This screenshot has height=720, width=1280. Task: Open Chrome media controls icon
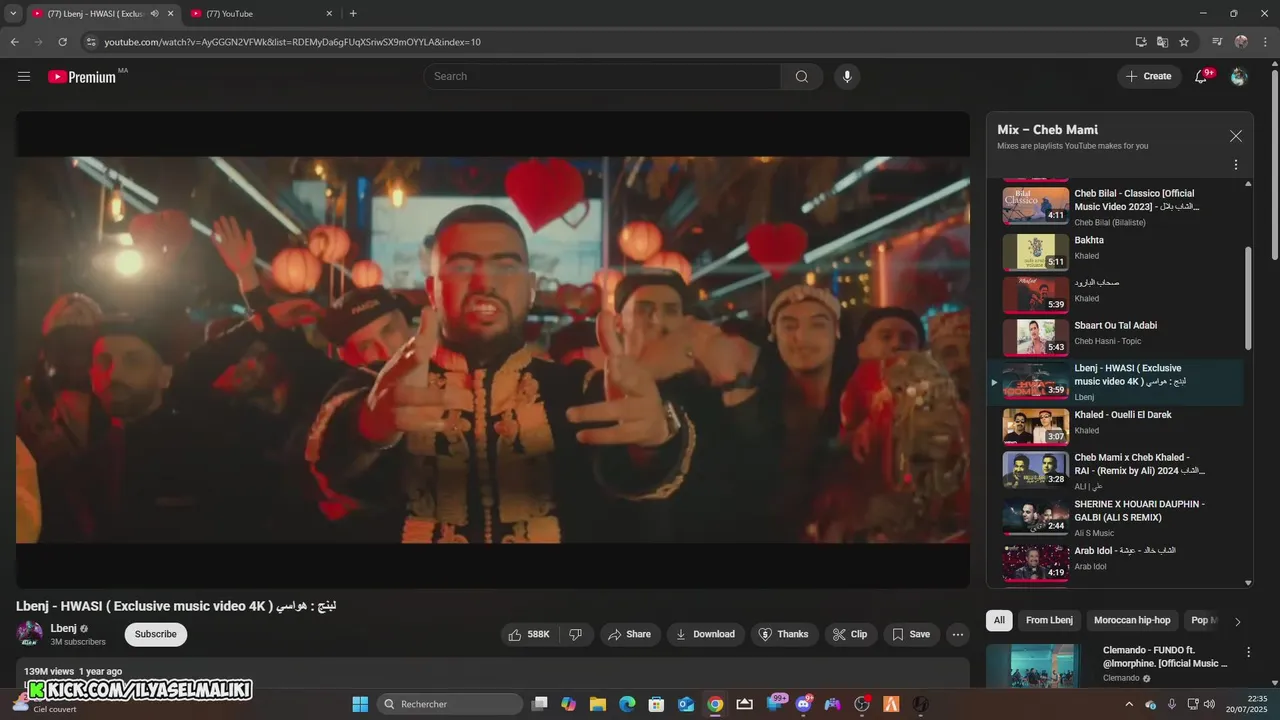coord(1217,42)
